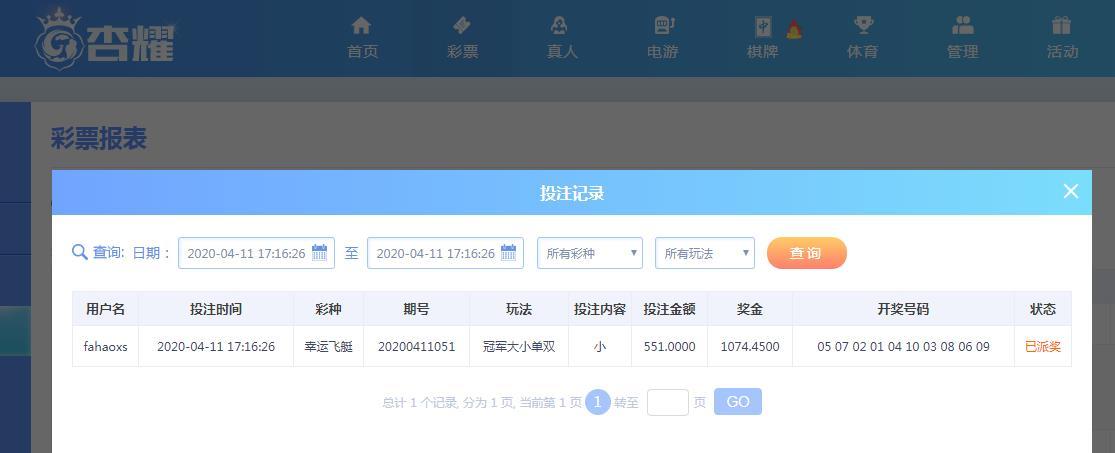Click the calendar icon in start date field

pos(319,252)
